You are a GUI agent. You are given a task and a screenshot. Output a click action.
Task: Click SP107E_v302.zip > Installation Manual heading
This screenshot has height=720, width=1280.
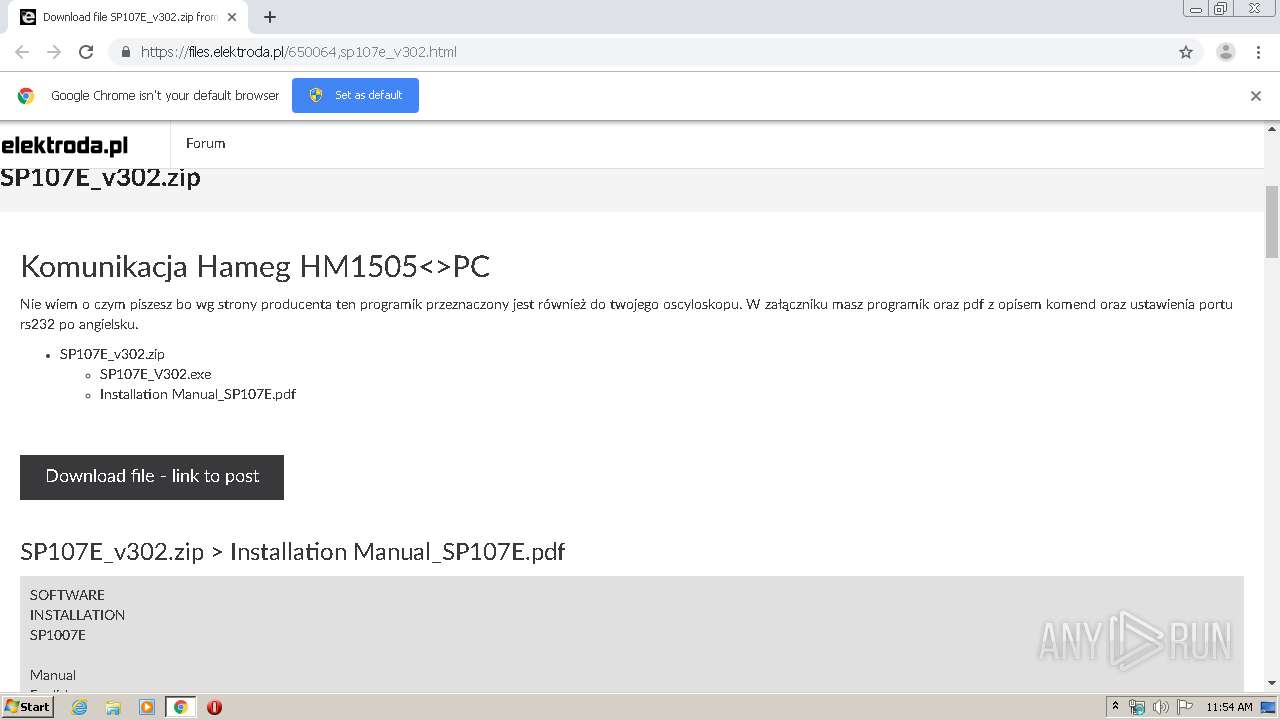pos(292,552)
